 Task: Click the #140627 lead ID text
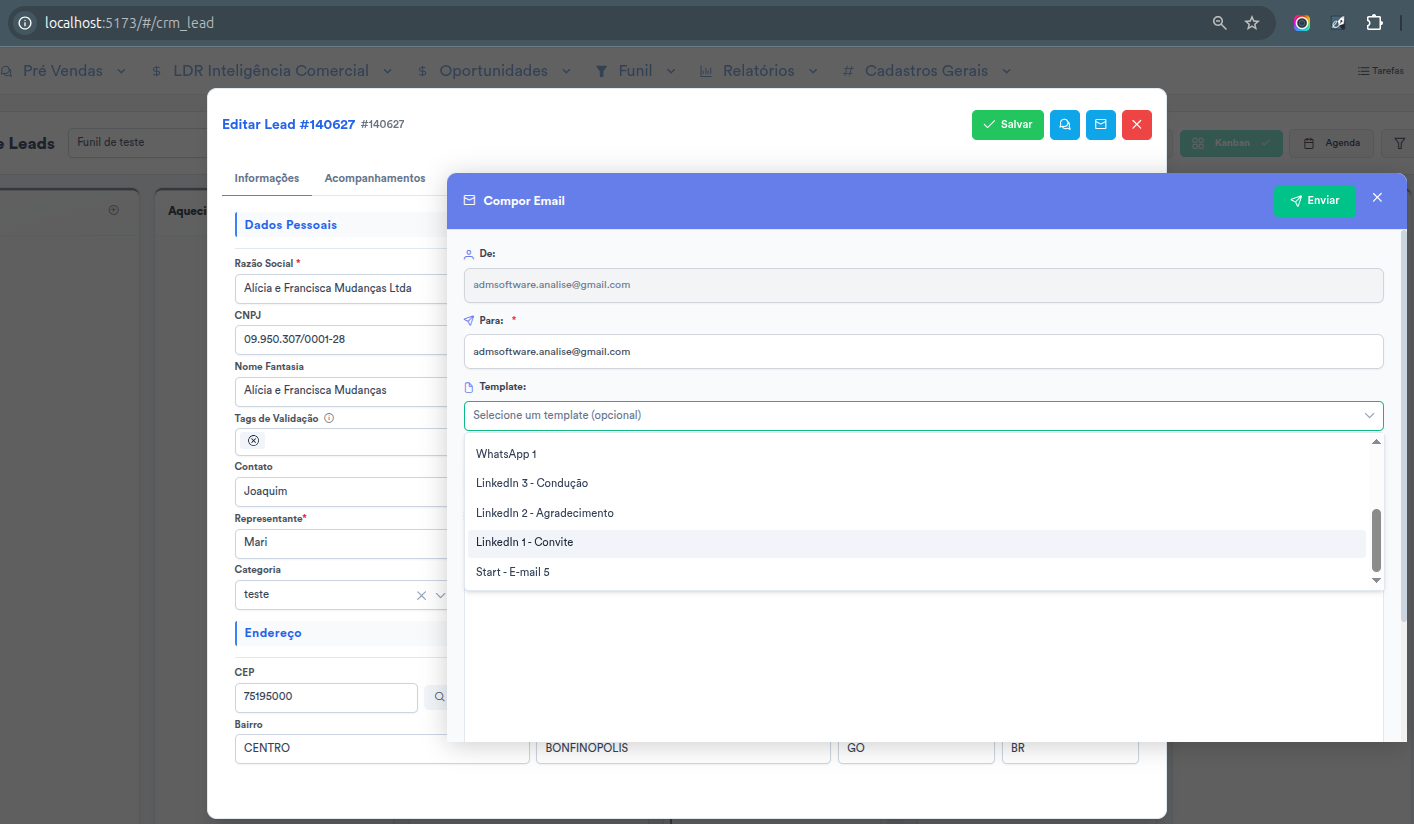[382, 124]
